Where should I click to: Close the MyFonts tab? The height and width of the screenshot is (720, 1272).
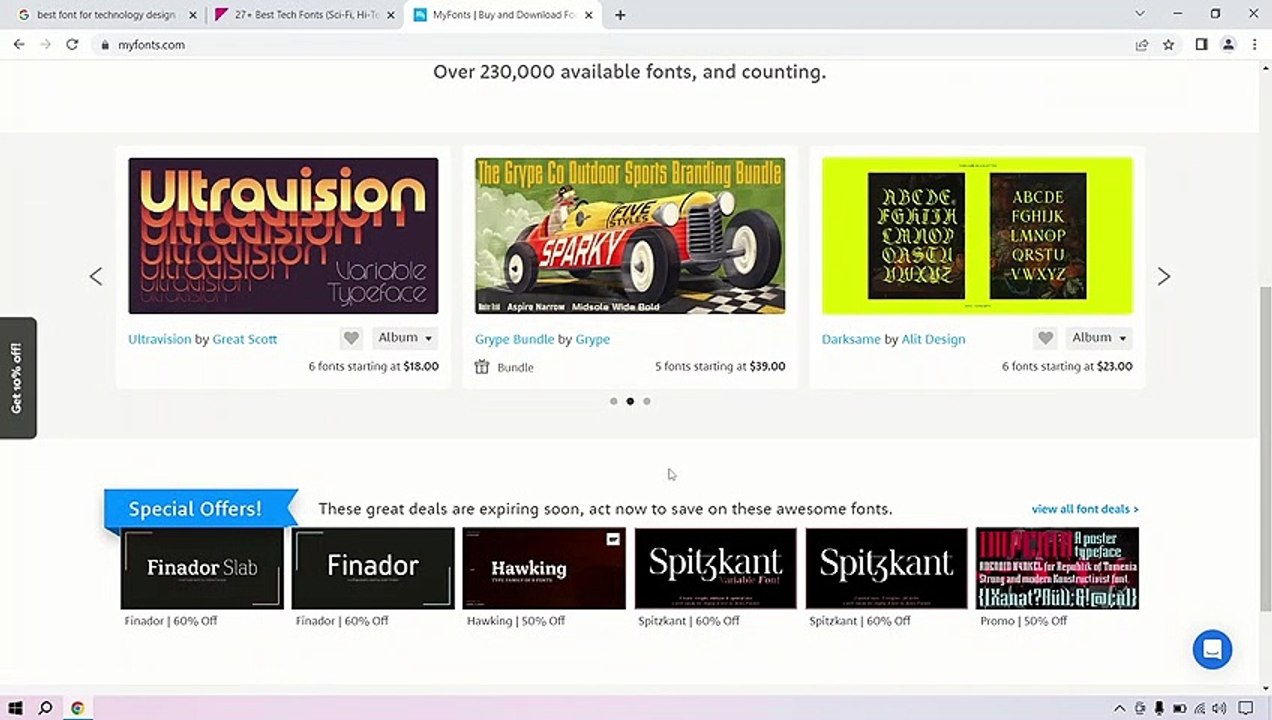589,15
